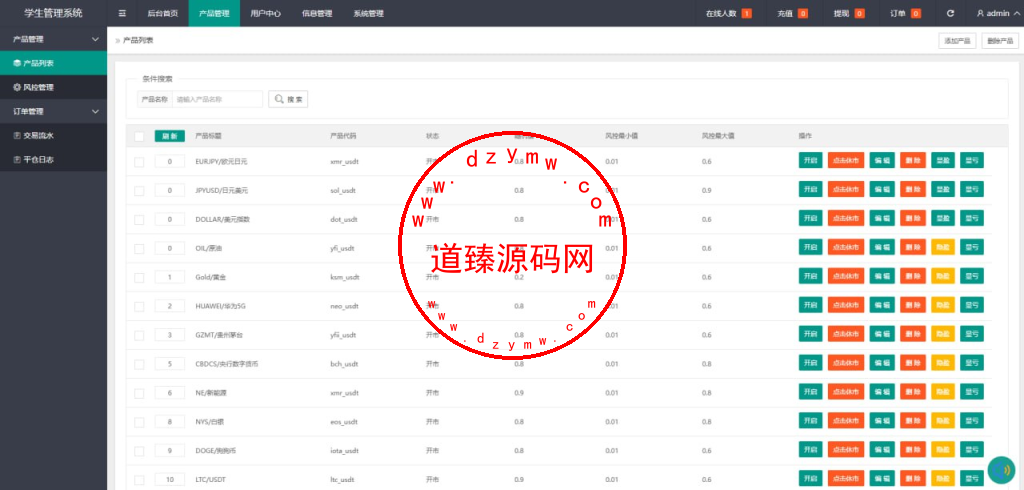Open the 用户中心 top tab
The image size is (1024, 490).
coord(265,13)
